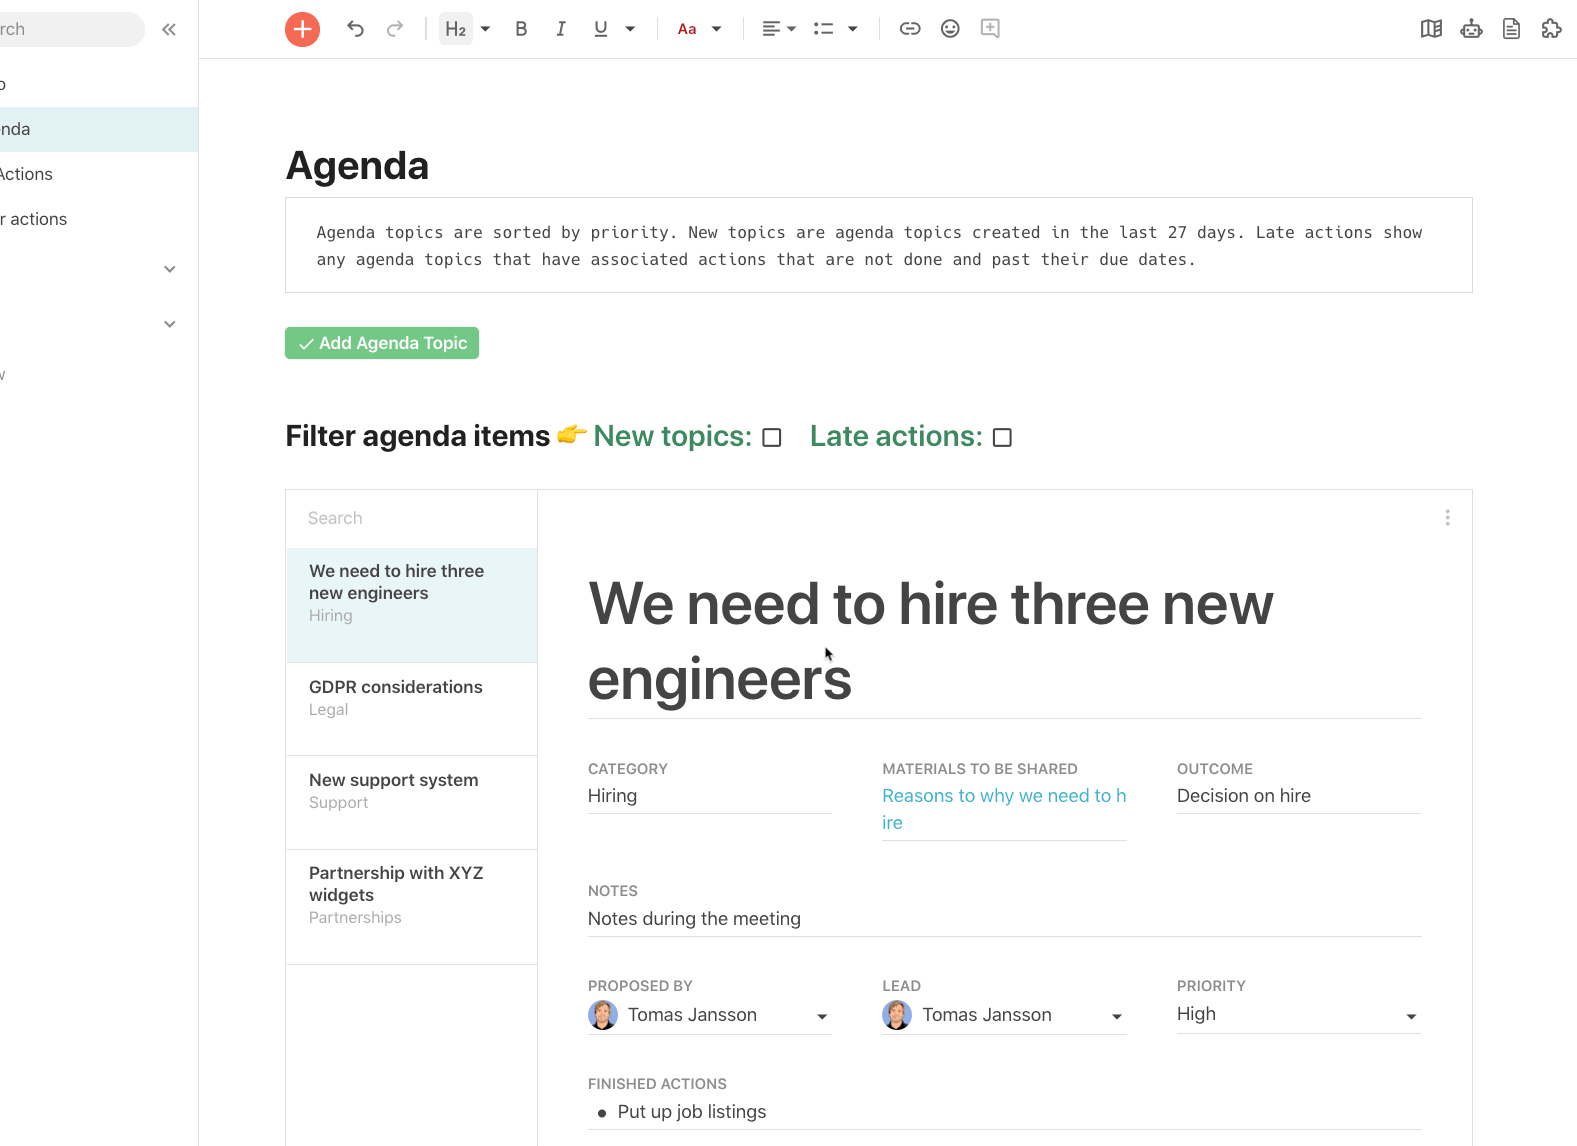The height and width of the screenshot is (1146, 1577).
Task: Add a comment with the comment icon
Action: (990, 28)
